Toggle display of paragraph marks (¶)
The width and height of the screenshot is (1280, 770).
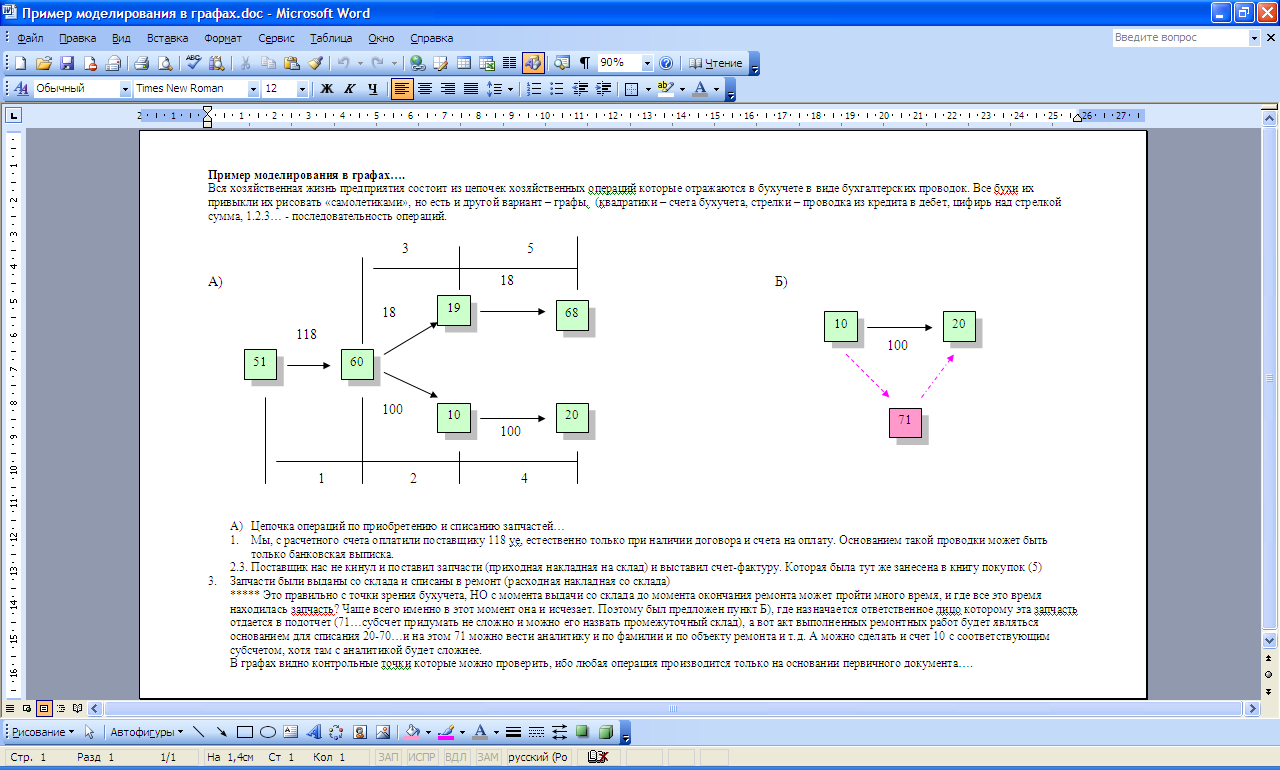tap(584, 63)
